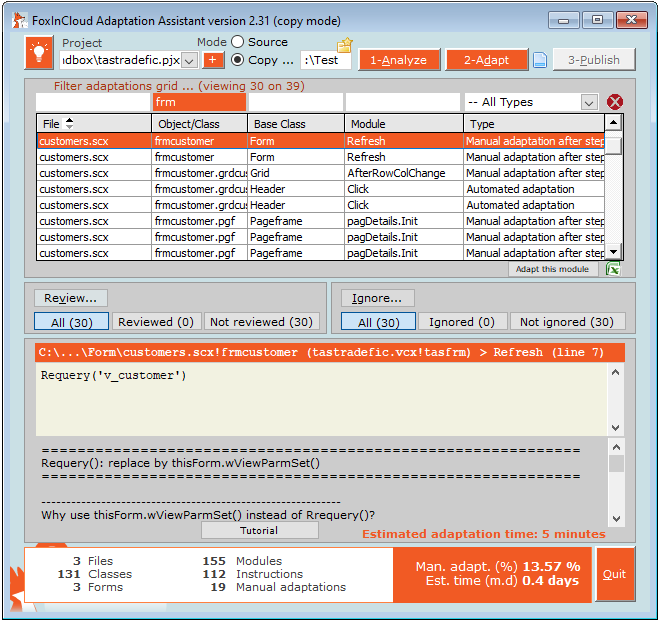The height and width of the screenshot is (621, 659).
Task: Open the Review... button
Action: coord(71,298)
